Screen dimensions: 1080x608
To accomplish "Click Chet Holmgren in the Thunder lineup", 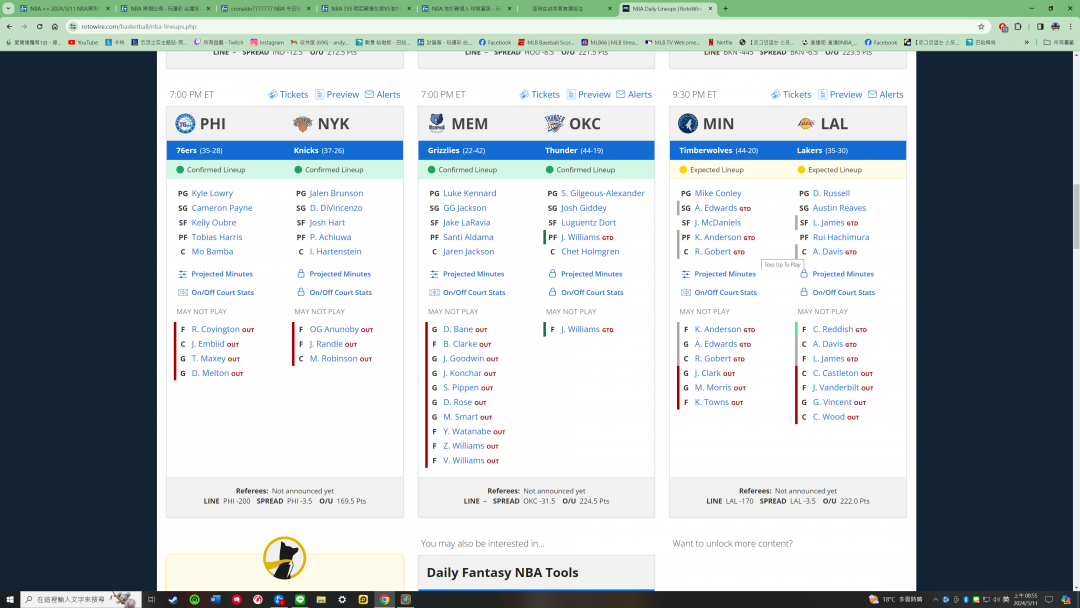I will click(590, 252).
